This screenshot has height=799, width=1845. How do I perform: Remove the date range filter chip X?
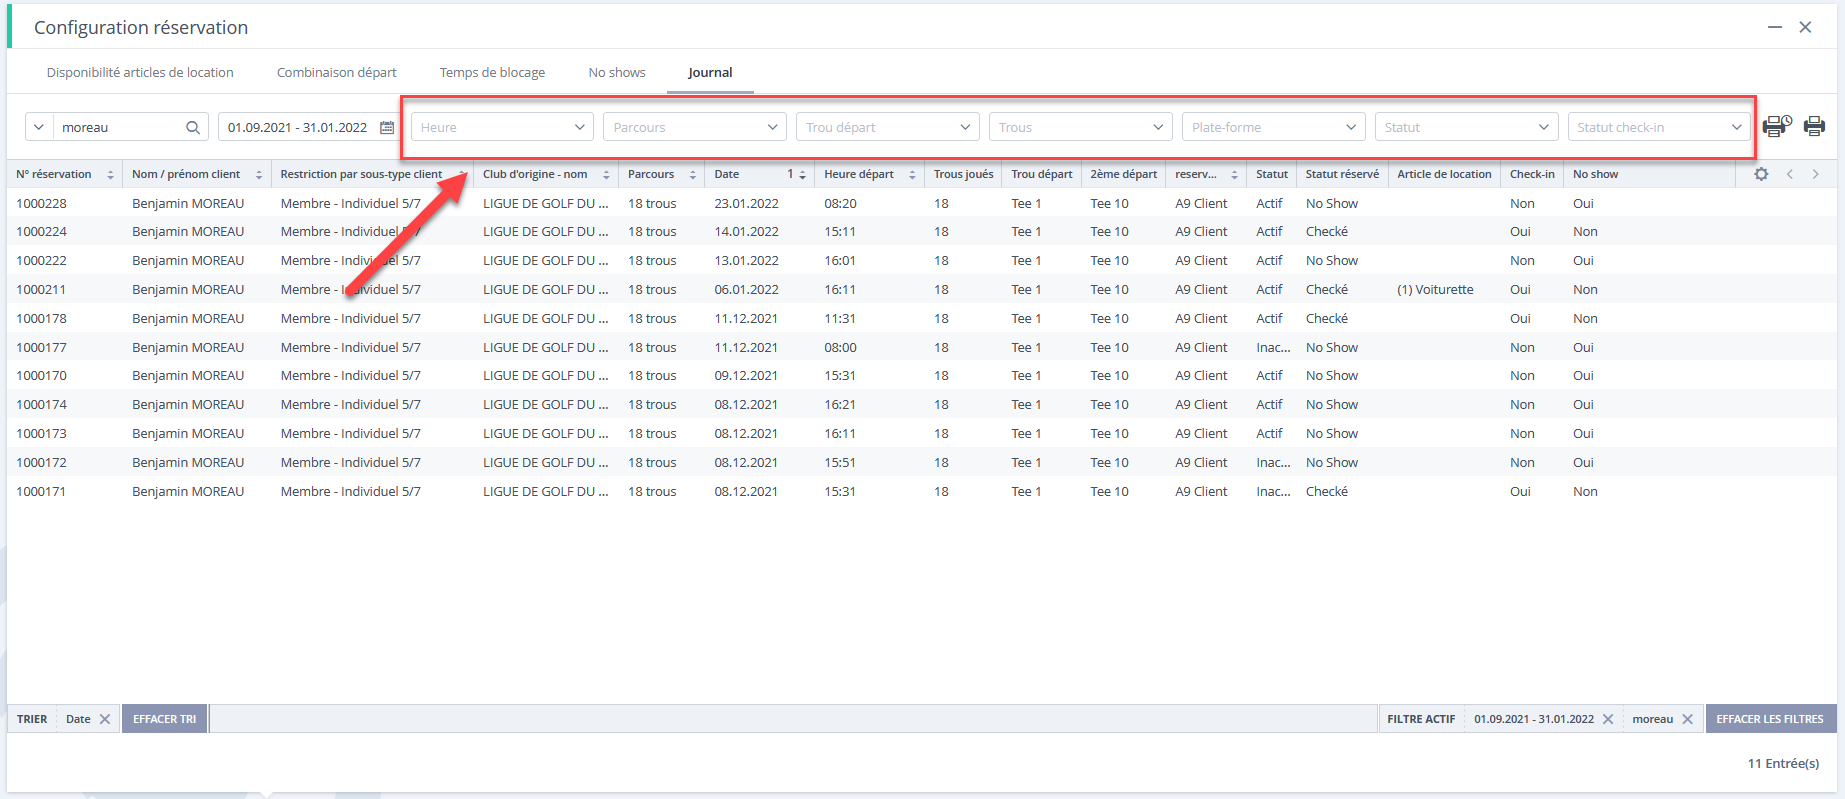tap(1608, 719)
